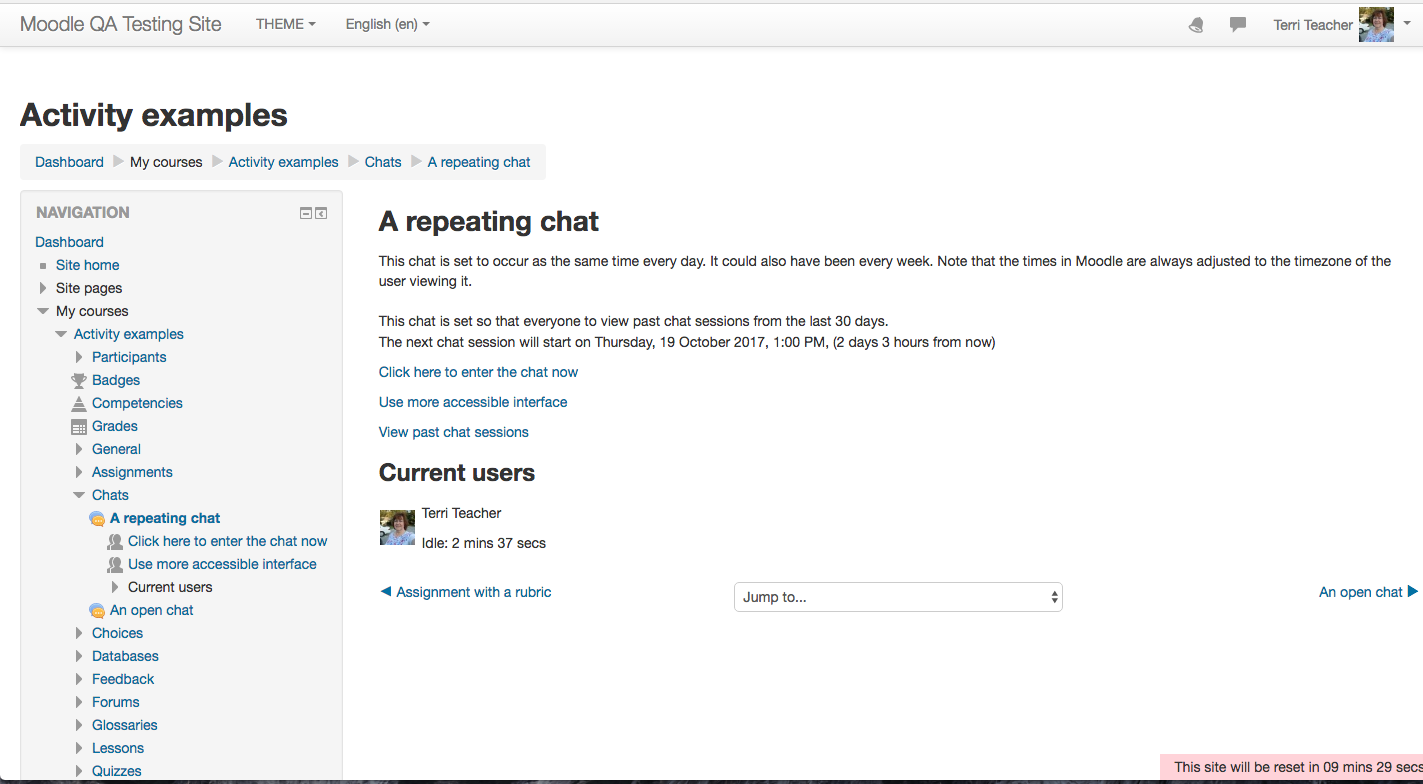Open Site home in navigation

click(87, 265)
